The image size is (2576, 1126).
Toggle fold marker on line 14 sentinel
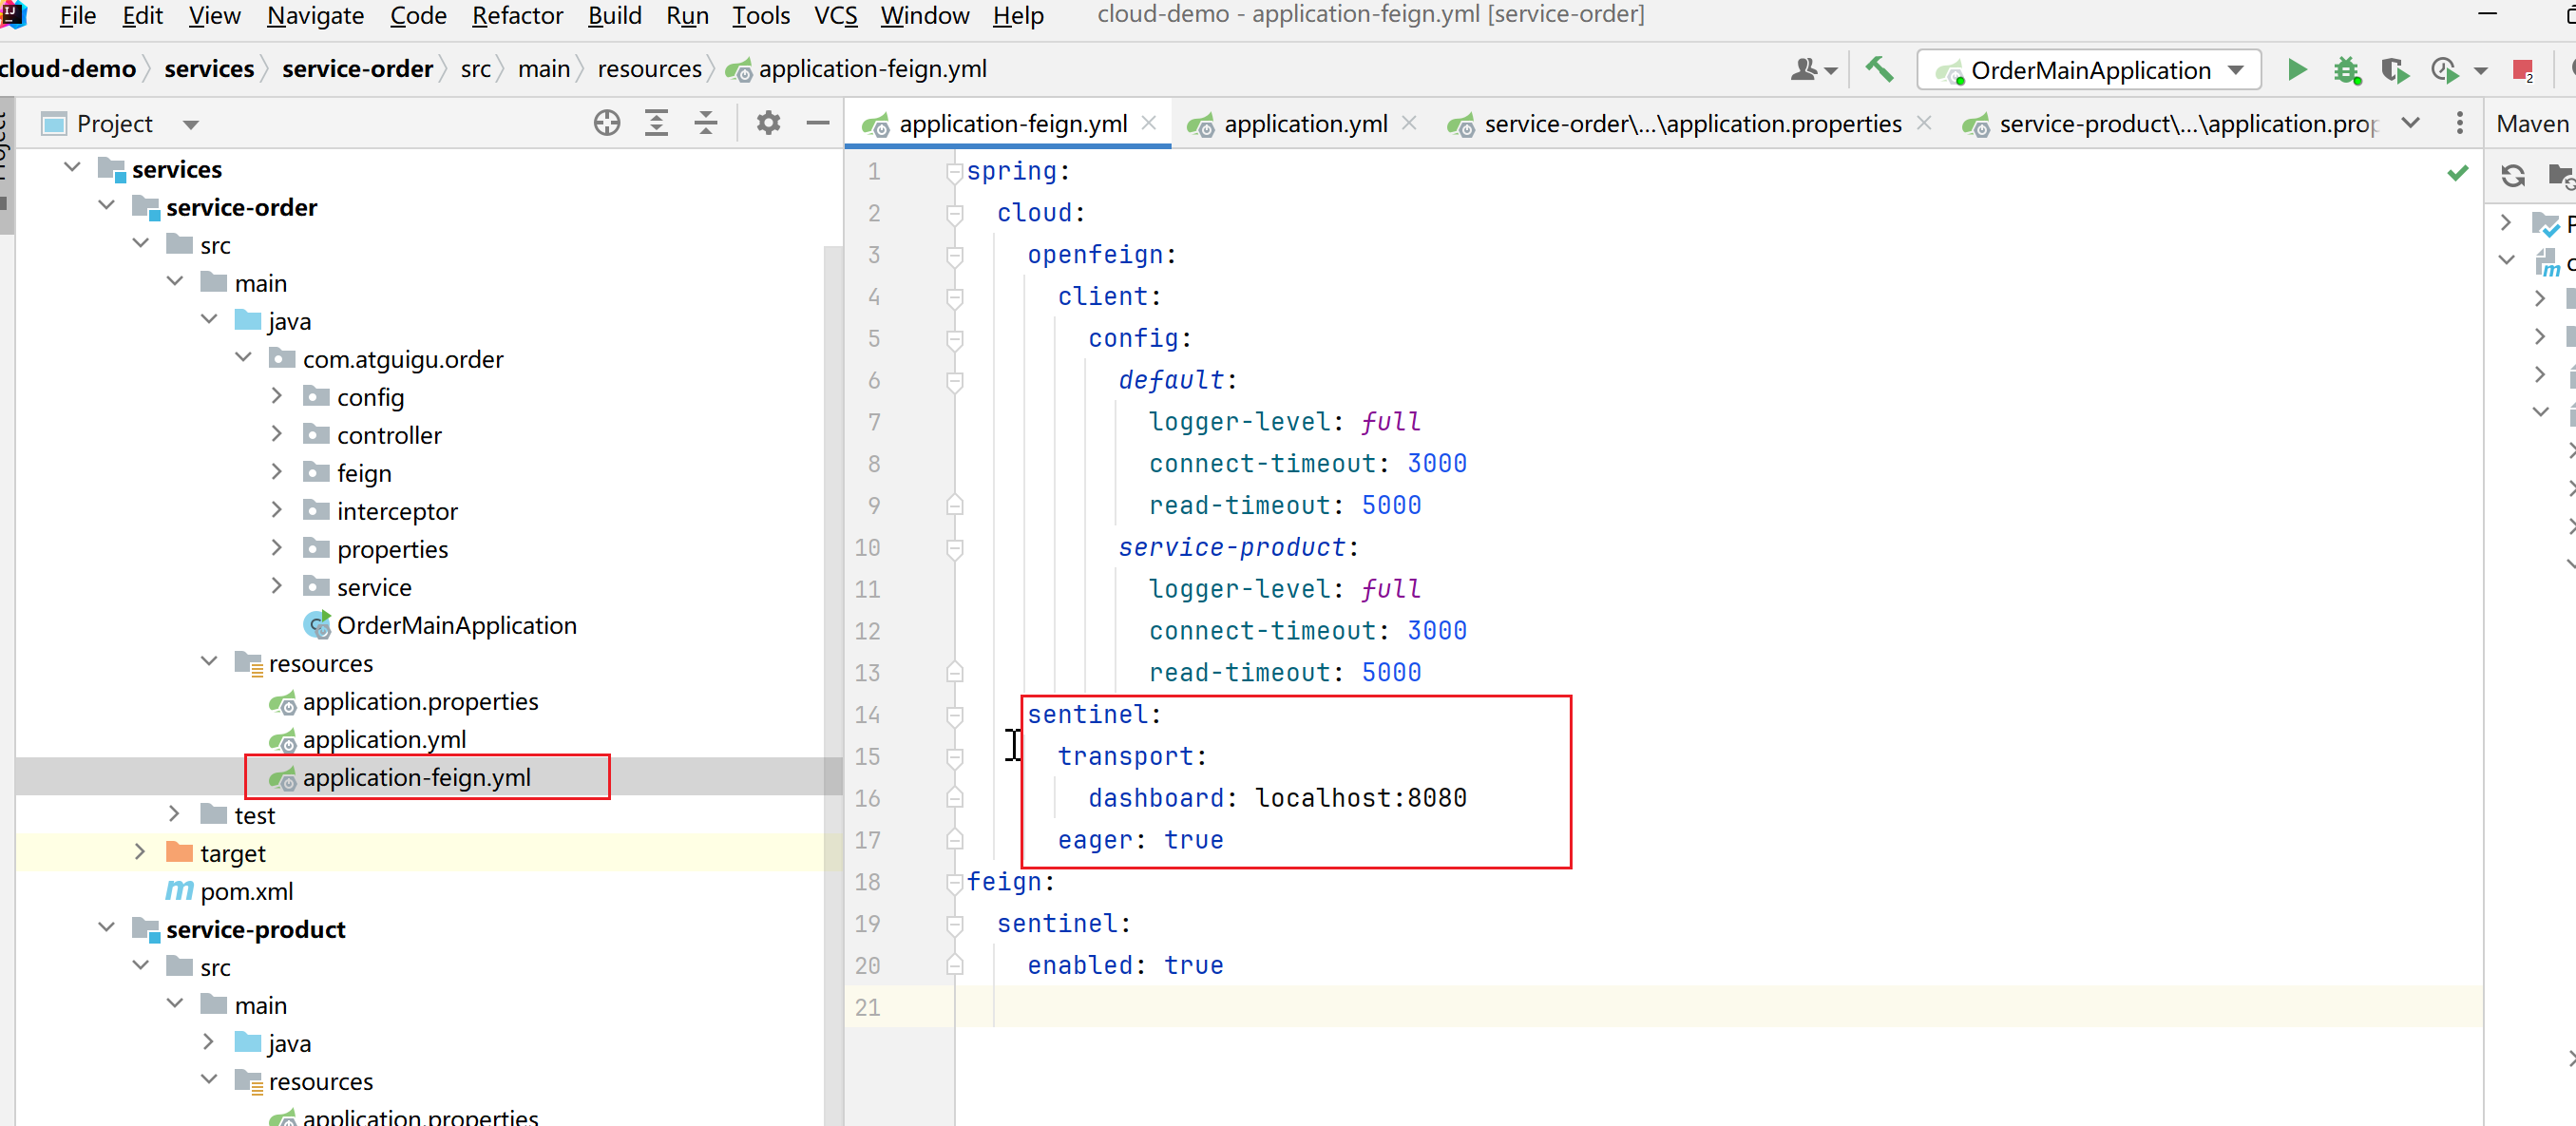pos(954,715)
